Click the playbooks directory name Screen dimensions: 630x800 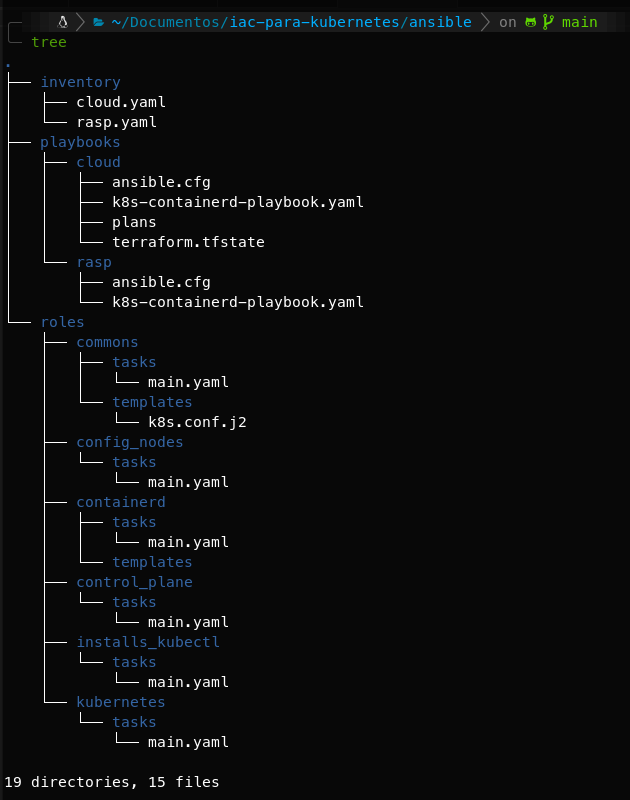(80, 142)
